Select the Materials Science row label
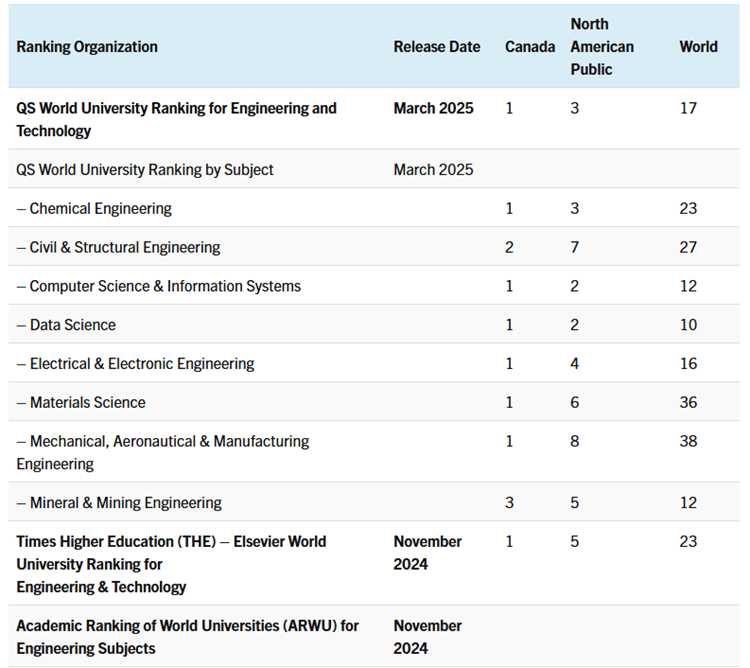Screen dimensions: 750x668 (x=81, y=403)
